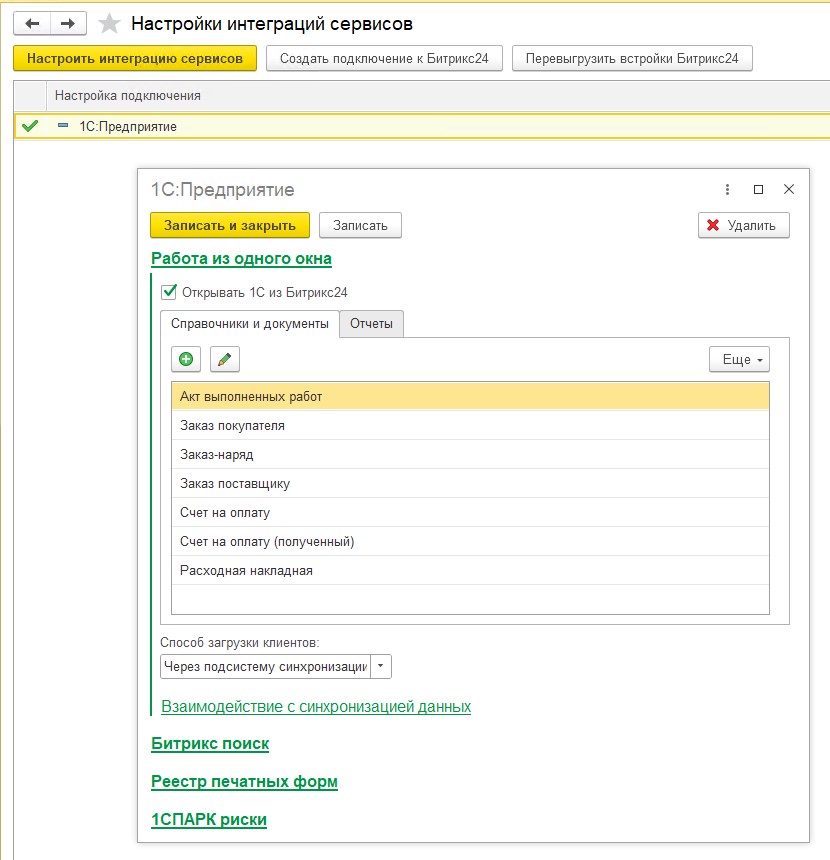Viewport: 830px width, 860px height.
Task: Switch to the Отчеты tab
Action: coord(371,324)
